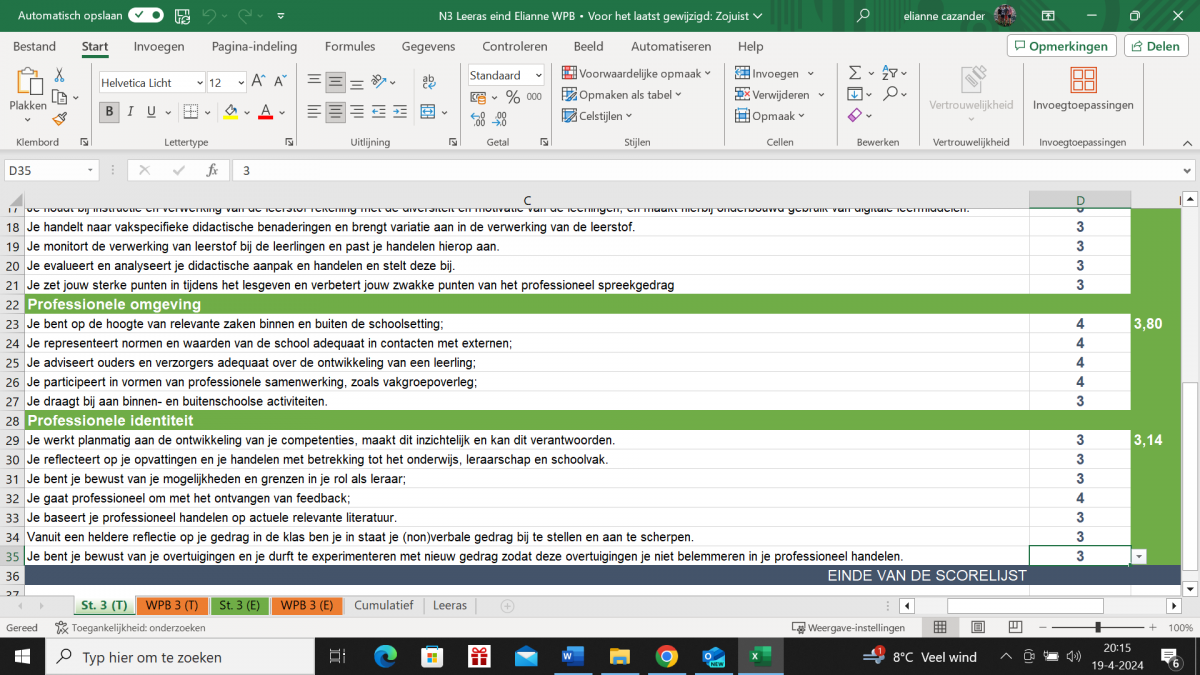Click the wrap text icon
1200x675 pixels.
click(x=429, y=82)
